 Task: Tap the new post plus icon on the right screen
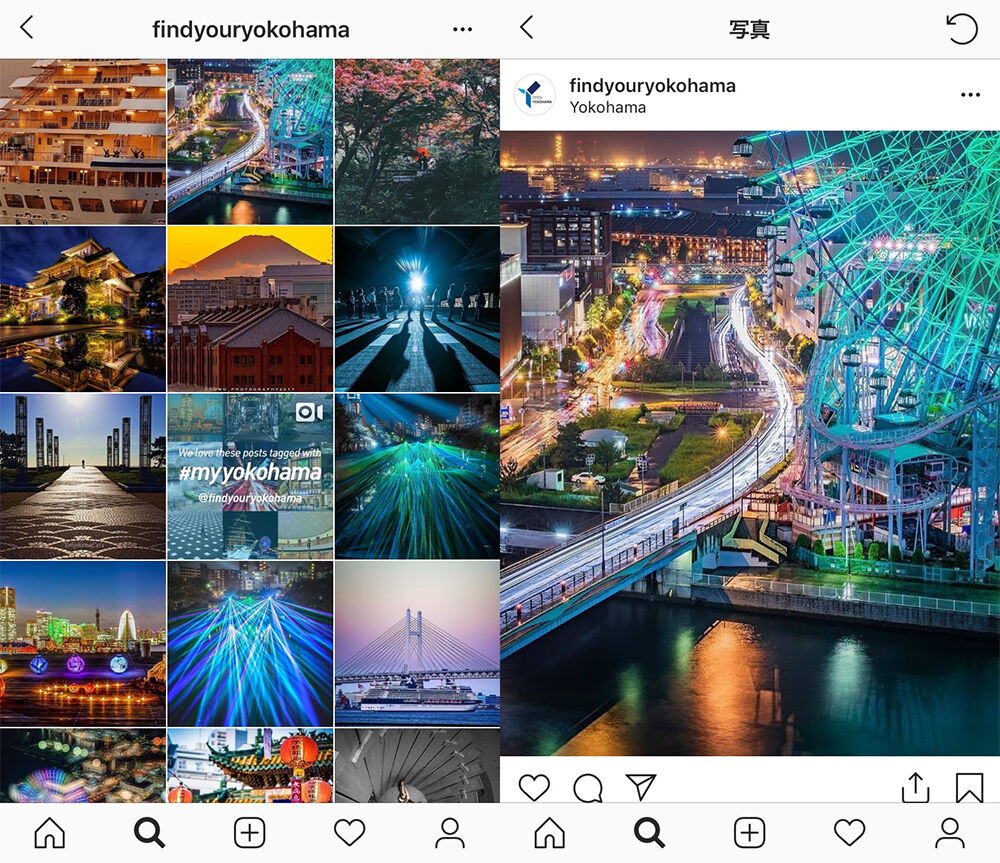pos(749,833)
